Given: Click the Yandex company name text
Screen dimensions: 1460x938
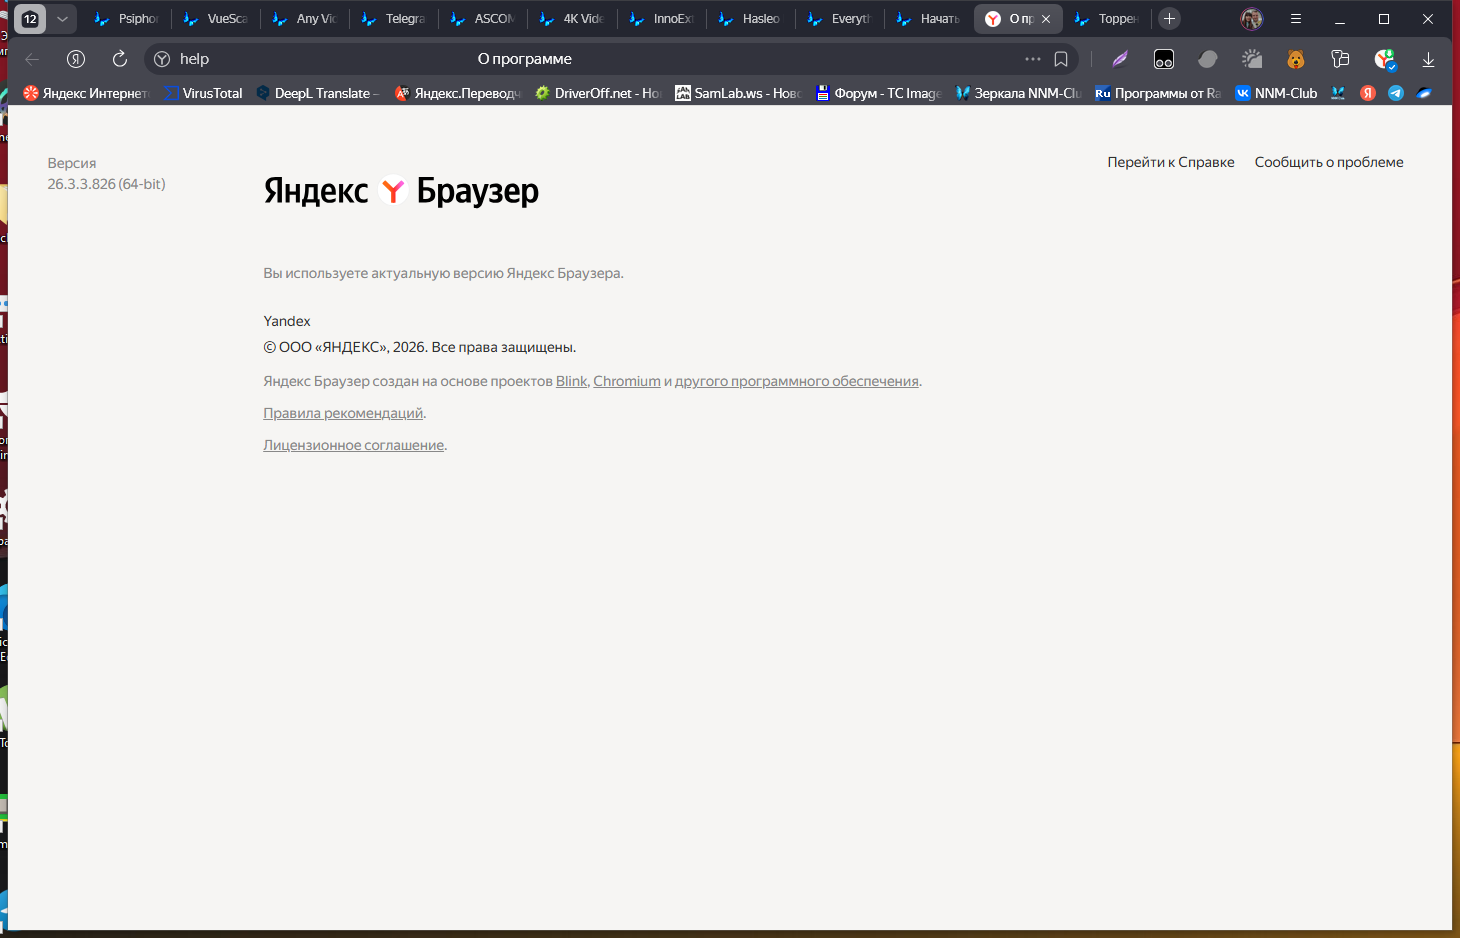Looking at the screenshot, I should [x=287, y=321].
